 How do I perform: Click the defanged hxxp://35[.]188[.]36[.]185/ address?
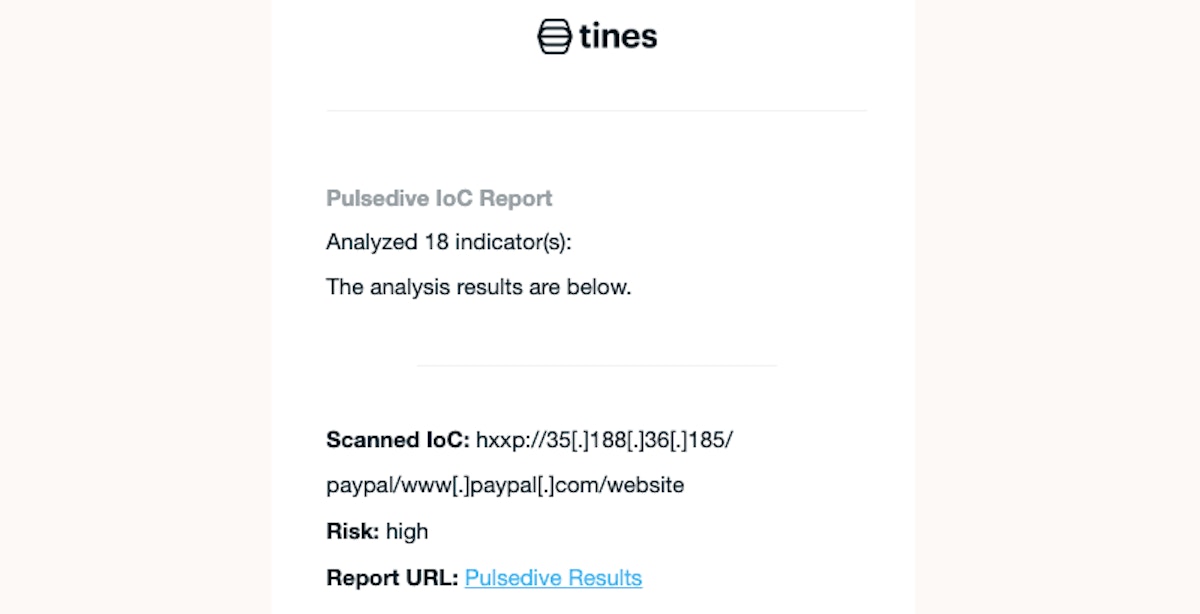pos(605,440)
